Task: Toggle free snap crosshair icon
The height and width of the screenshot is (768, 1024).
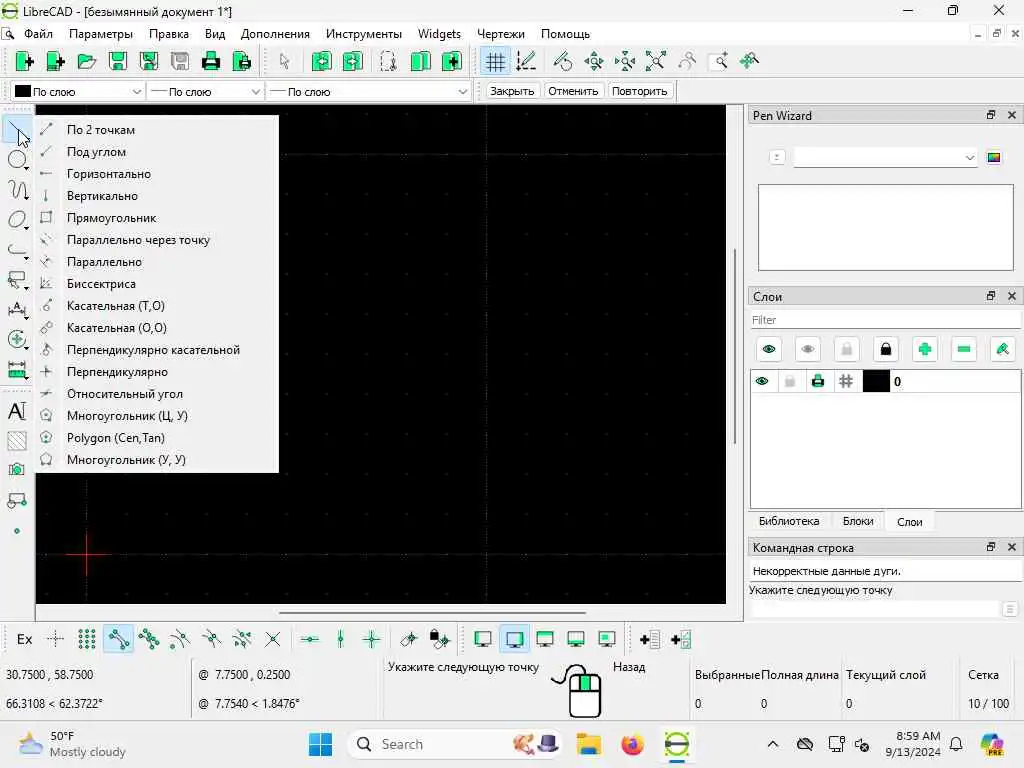Action: 56,639
